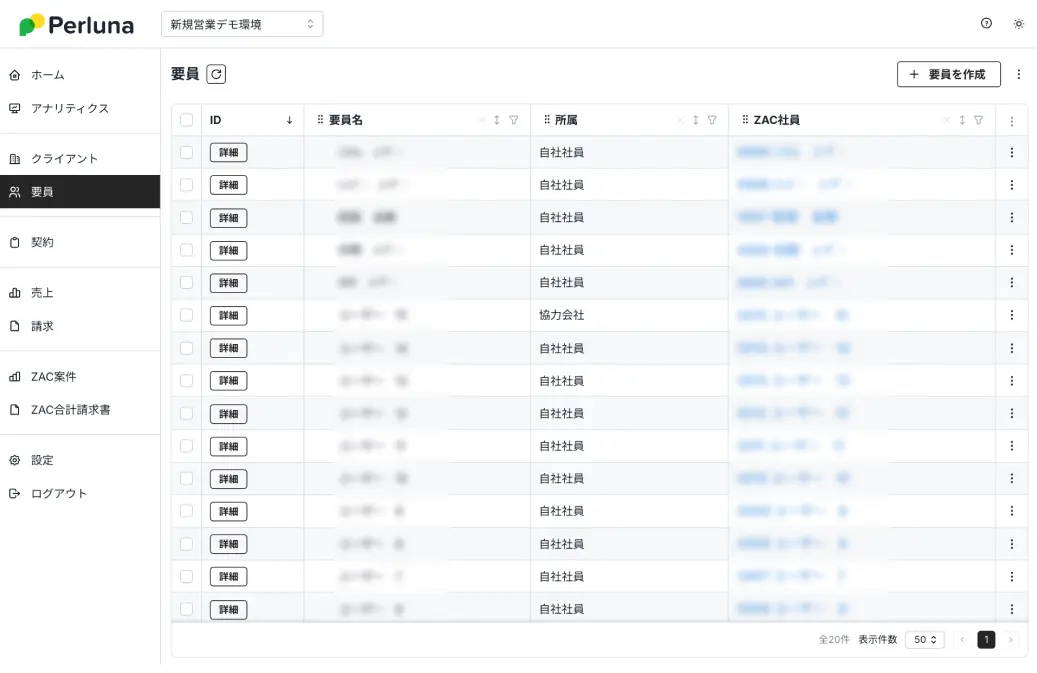Select page 1 in the pagination
1037x673 pixels.
point(986,640)
